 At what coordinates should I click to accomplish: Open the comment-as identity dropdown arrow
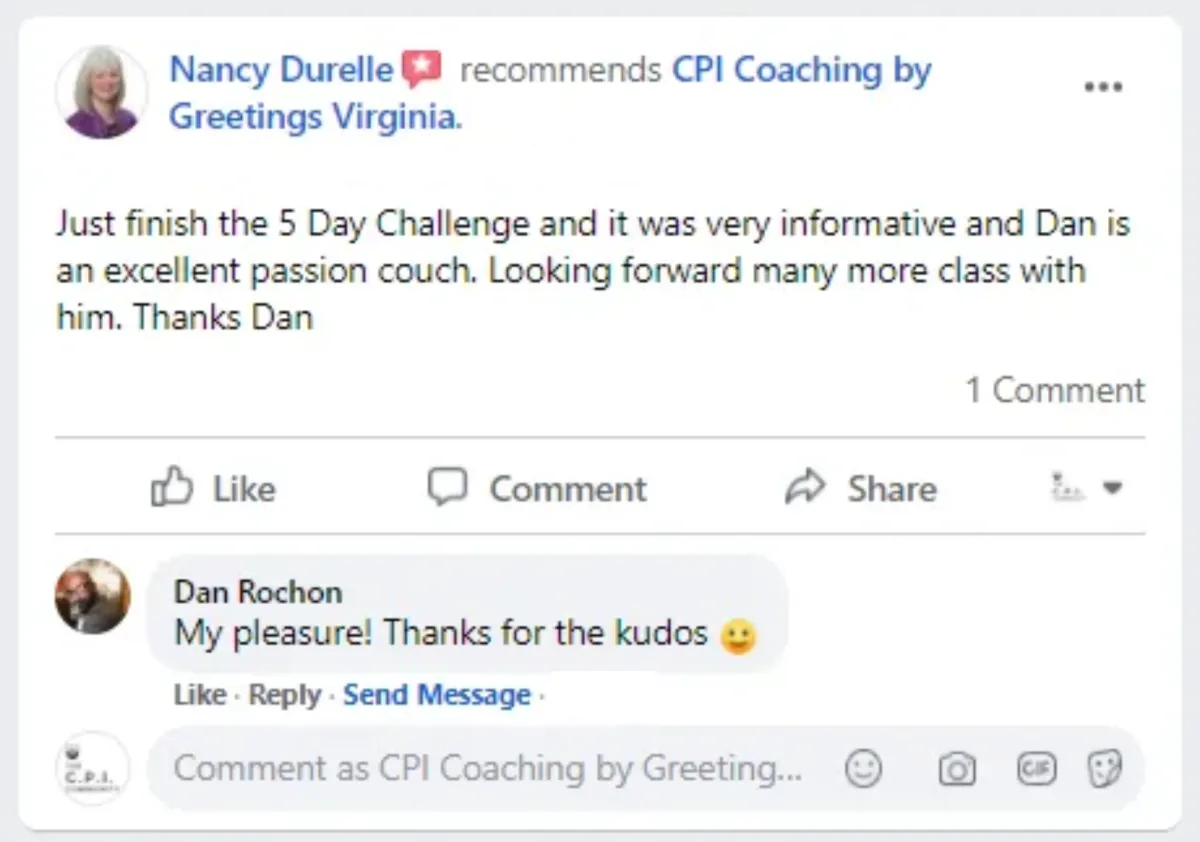pyautogui.click(x=1112, y=488)
